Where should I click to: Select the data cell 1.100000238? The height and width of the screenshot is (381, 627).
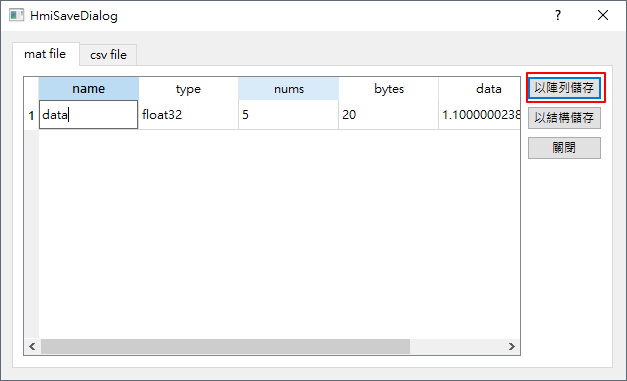coord(479,115)
